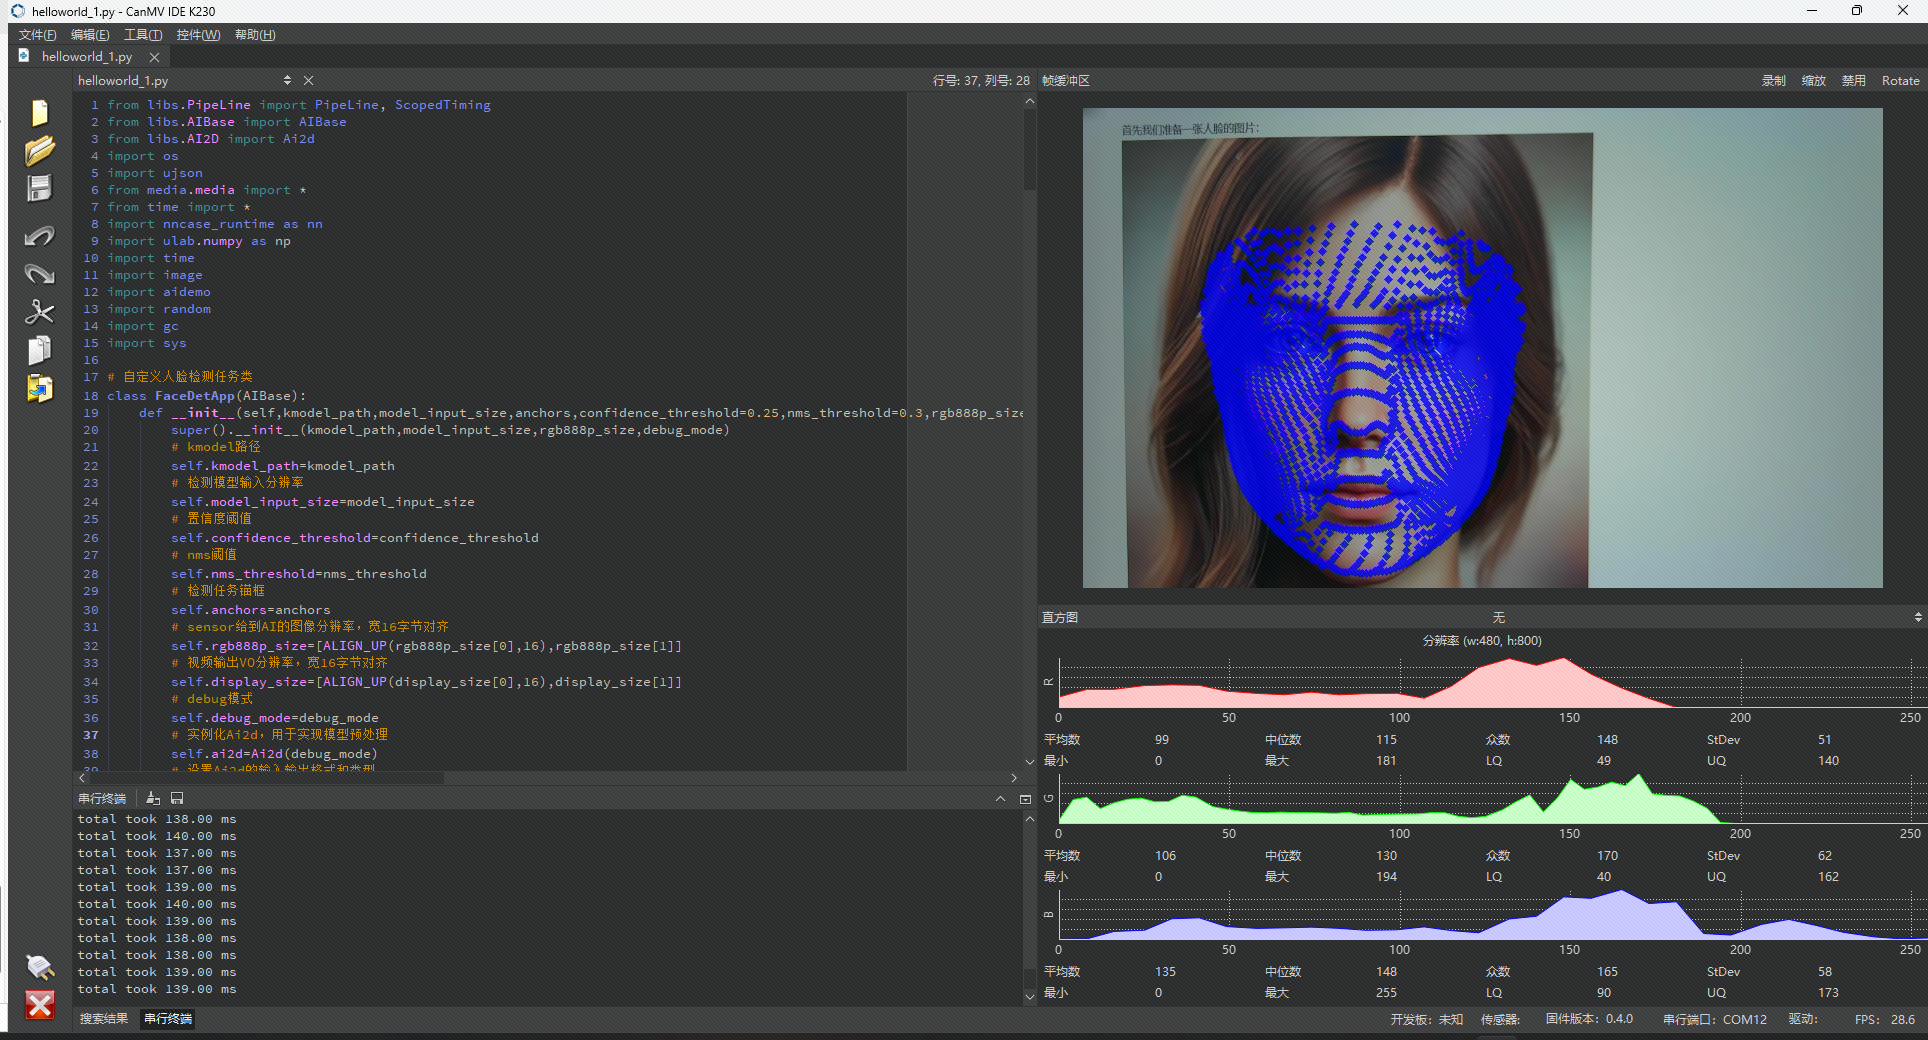This screenshot has width=1928, height=1040.
Task: Click the serial terminal scrollbar up arrow
Action: (x=1030, y=818)
